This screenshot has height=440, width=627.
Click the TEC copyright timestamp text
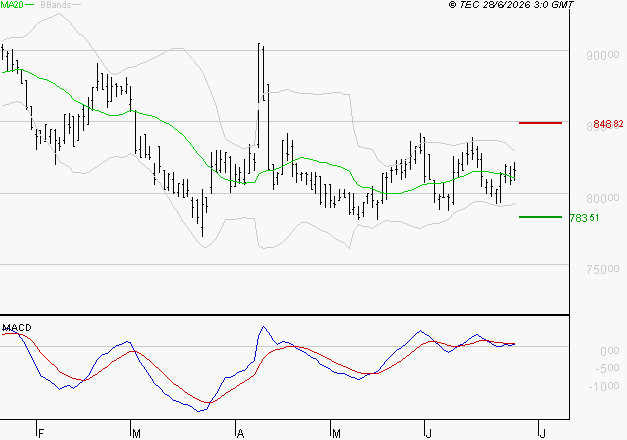click(511, 4)
